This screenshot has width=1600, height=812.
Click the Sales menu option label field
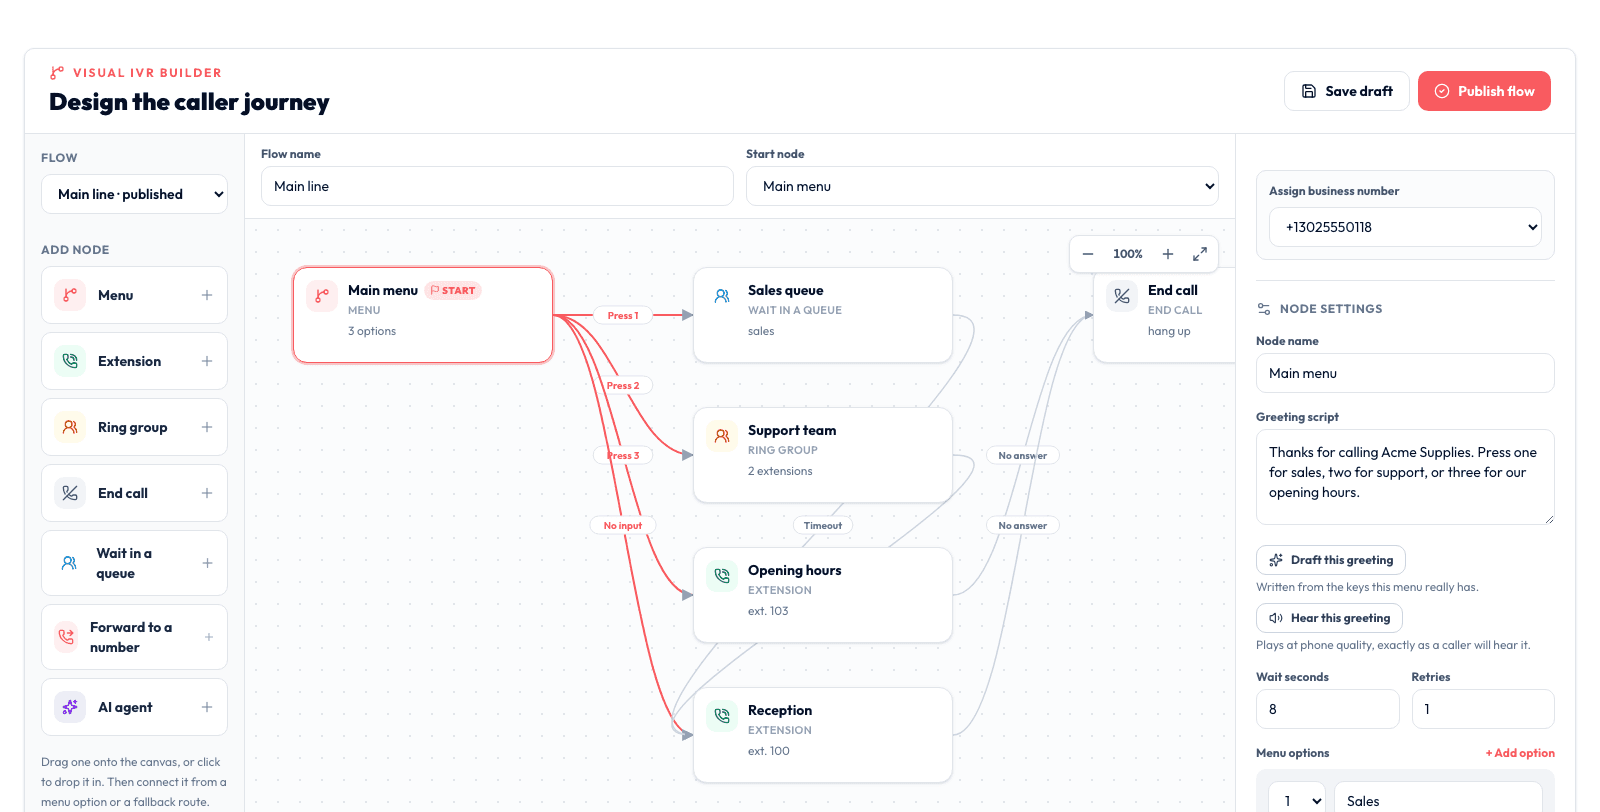(x=1438, y=801)
